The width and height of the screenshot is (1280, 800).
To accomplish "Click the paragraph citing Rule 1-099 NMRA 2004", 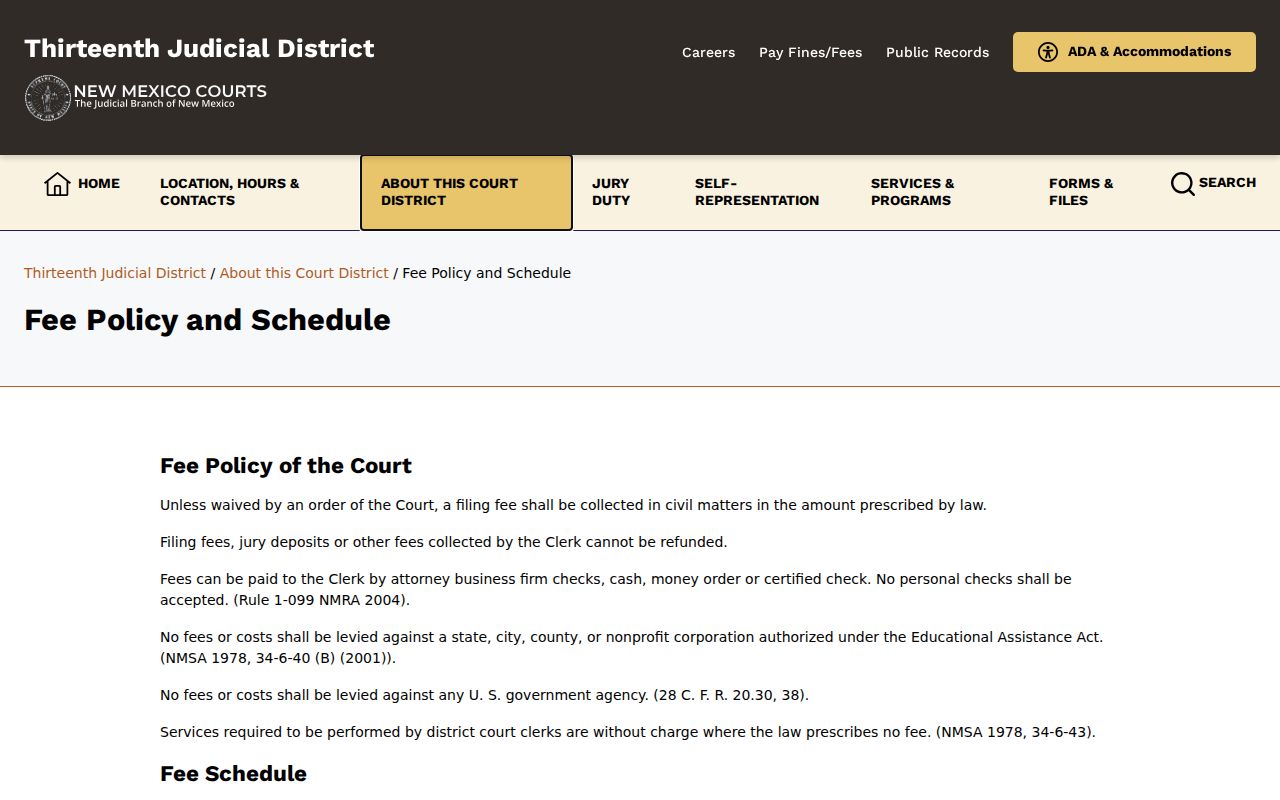I will [x=616, y=590].
